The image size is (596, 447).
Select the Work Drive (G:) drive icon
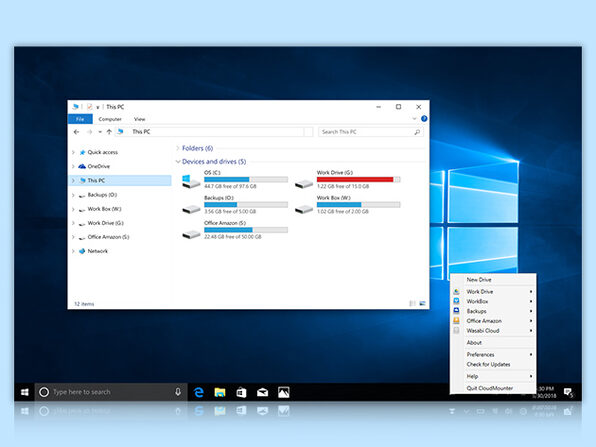[x=304, y=184]
